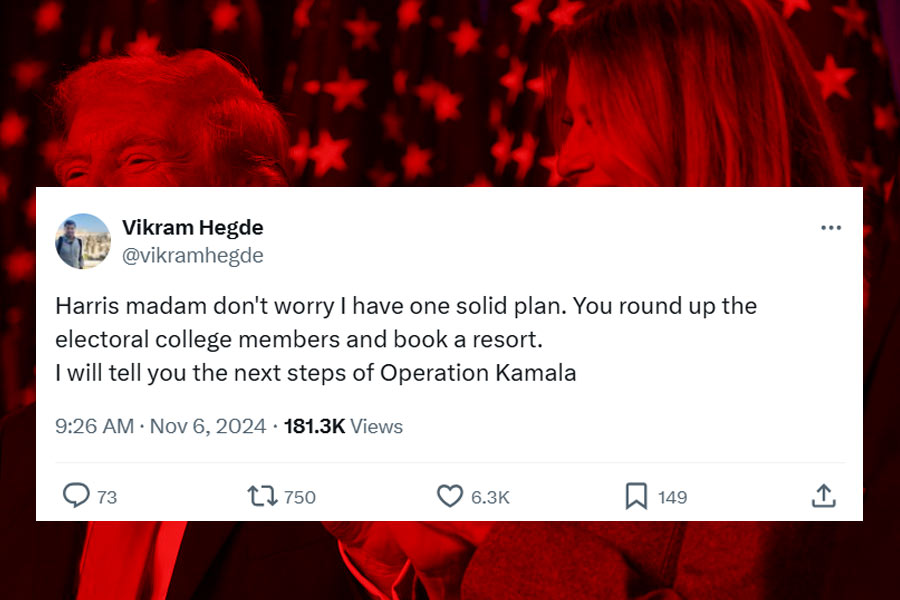The height and width of the screenshot is (600, 900).
Task: Click the reply speech bubble icon
Action: (76, 495)
